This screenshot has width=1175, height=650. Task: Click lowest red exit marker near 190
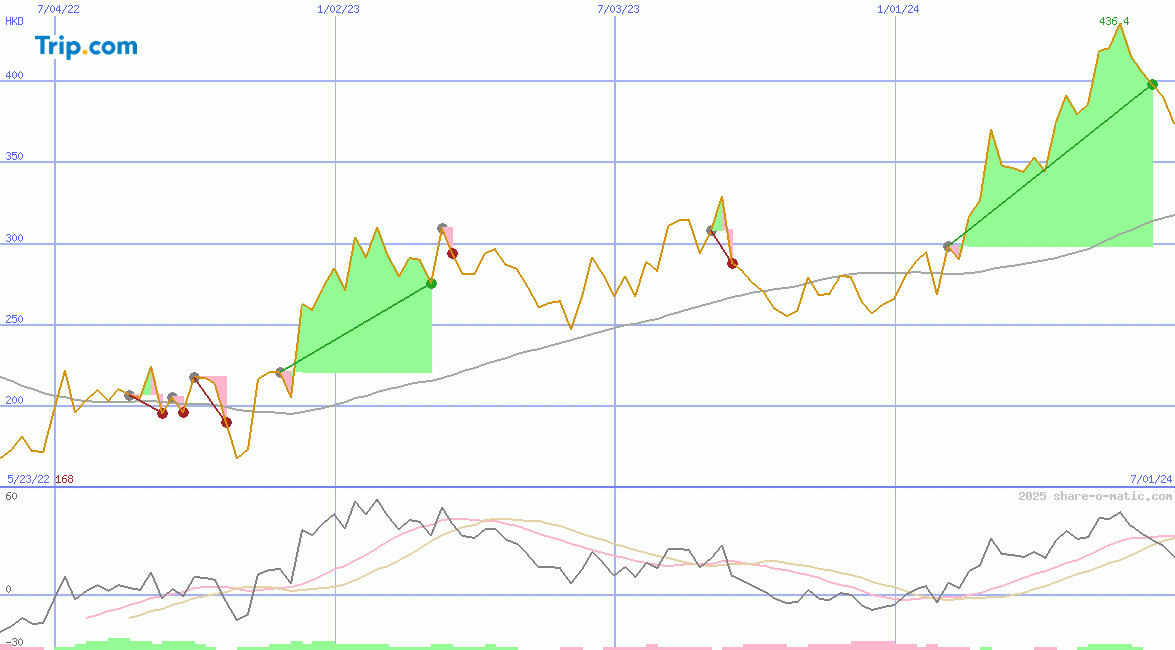(226, 423)
